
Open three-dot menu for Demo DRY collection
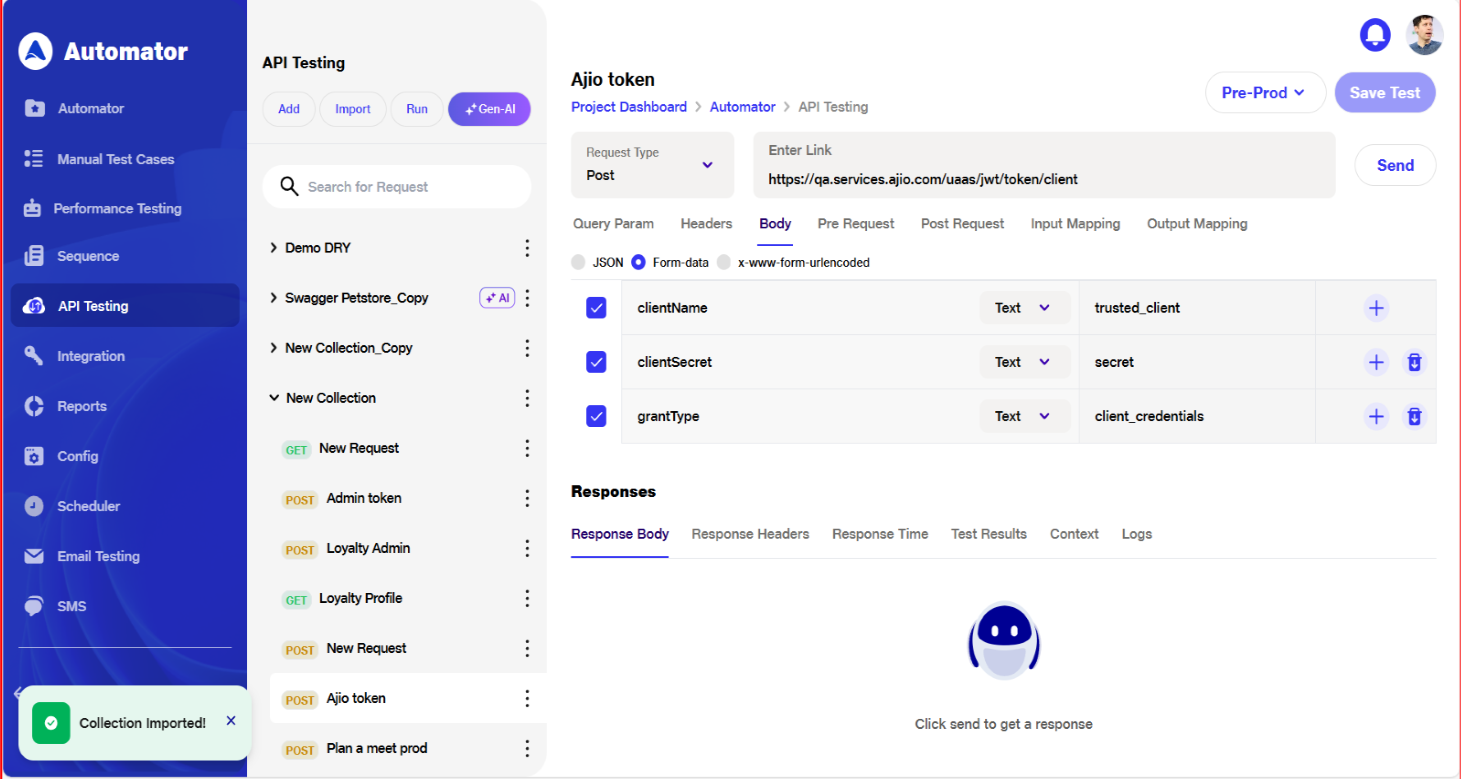(527, 248)
